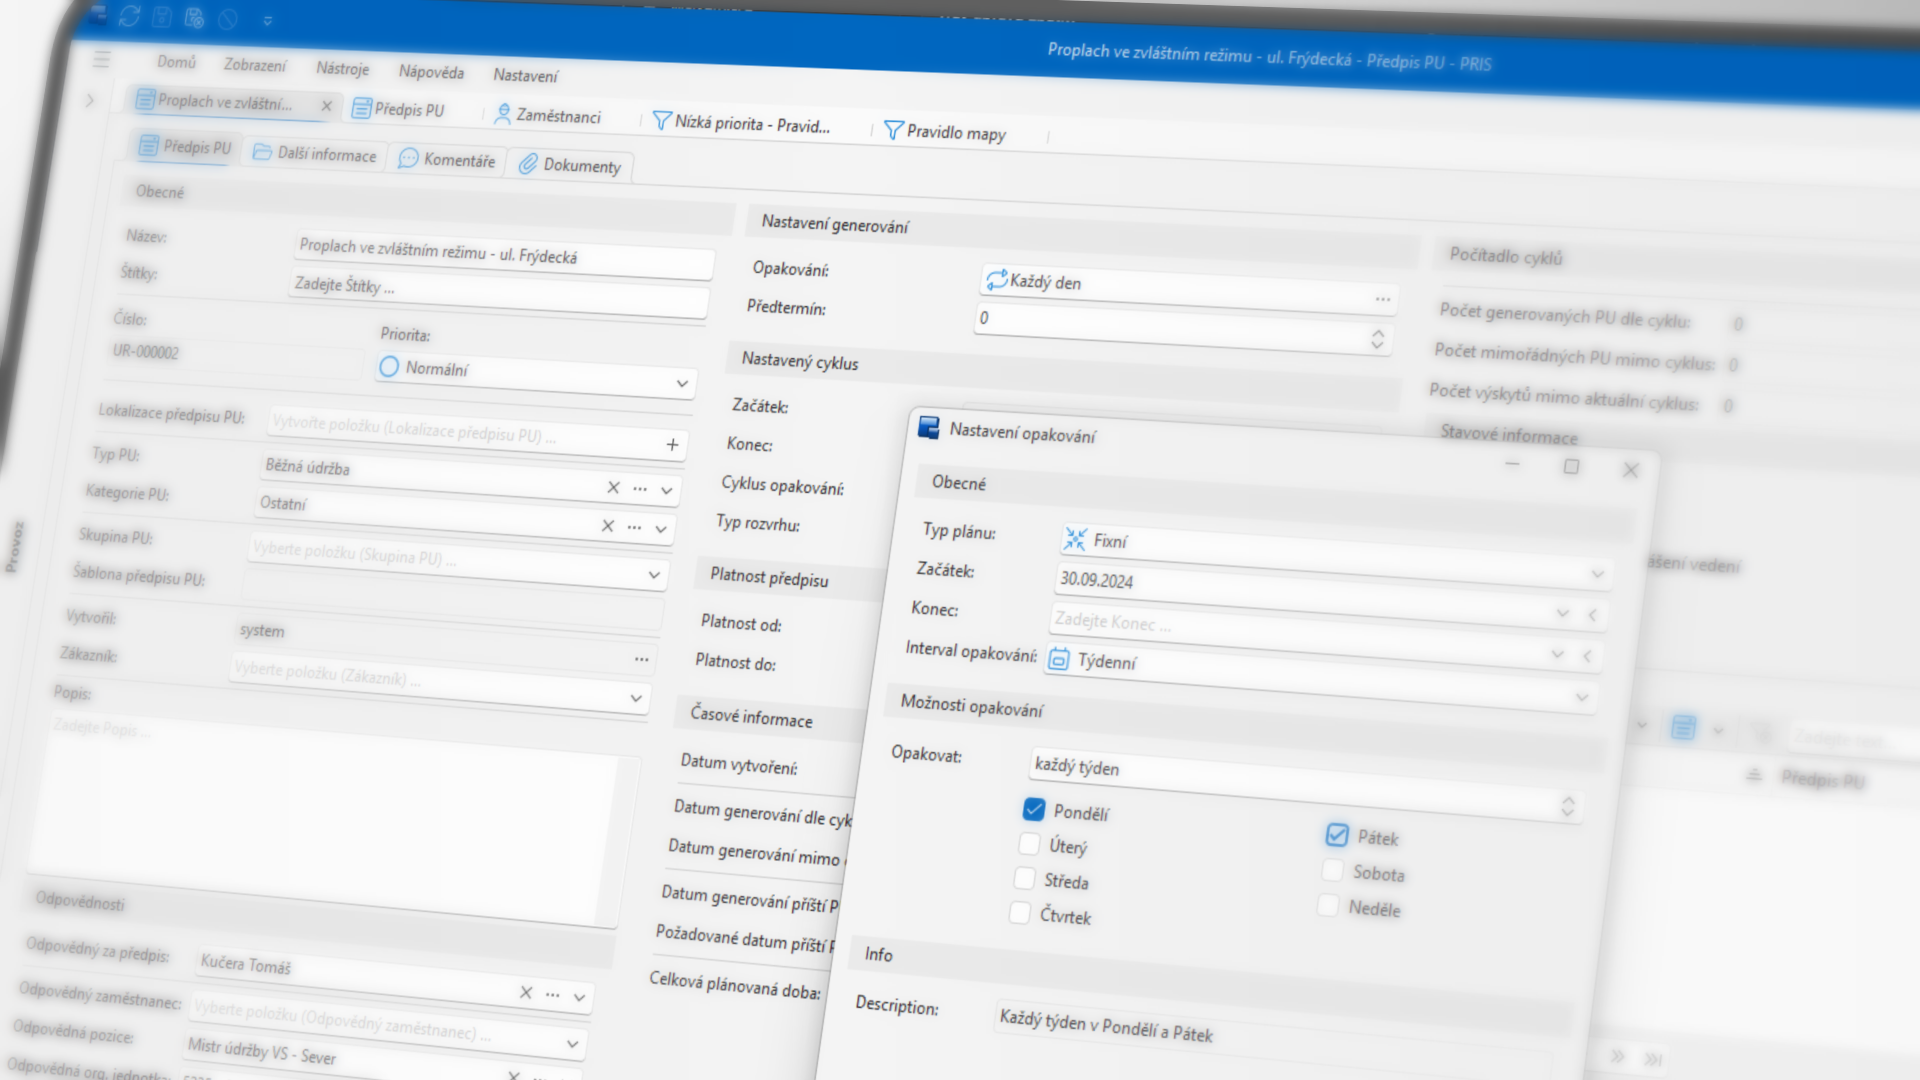Click the Provoz vertical sidebar label
The image size is (1920, 1080).
click(x=14, y=546)
